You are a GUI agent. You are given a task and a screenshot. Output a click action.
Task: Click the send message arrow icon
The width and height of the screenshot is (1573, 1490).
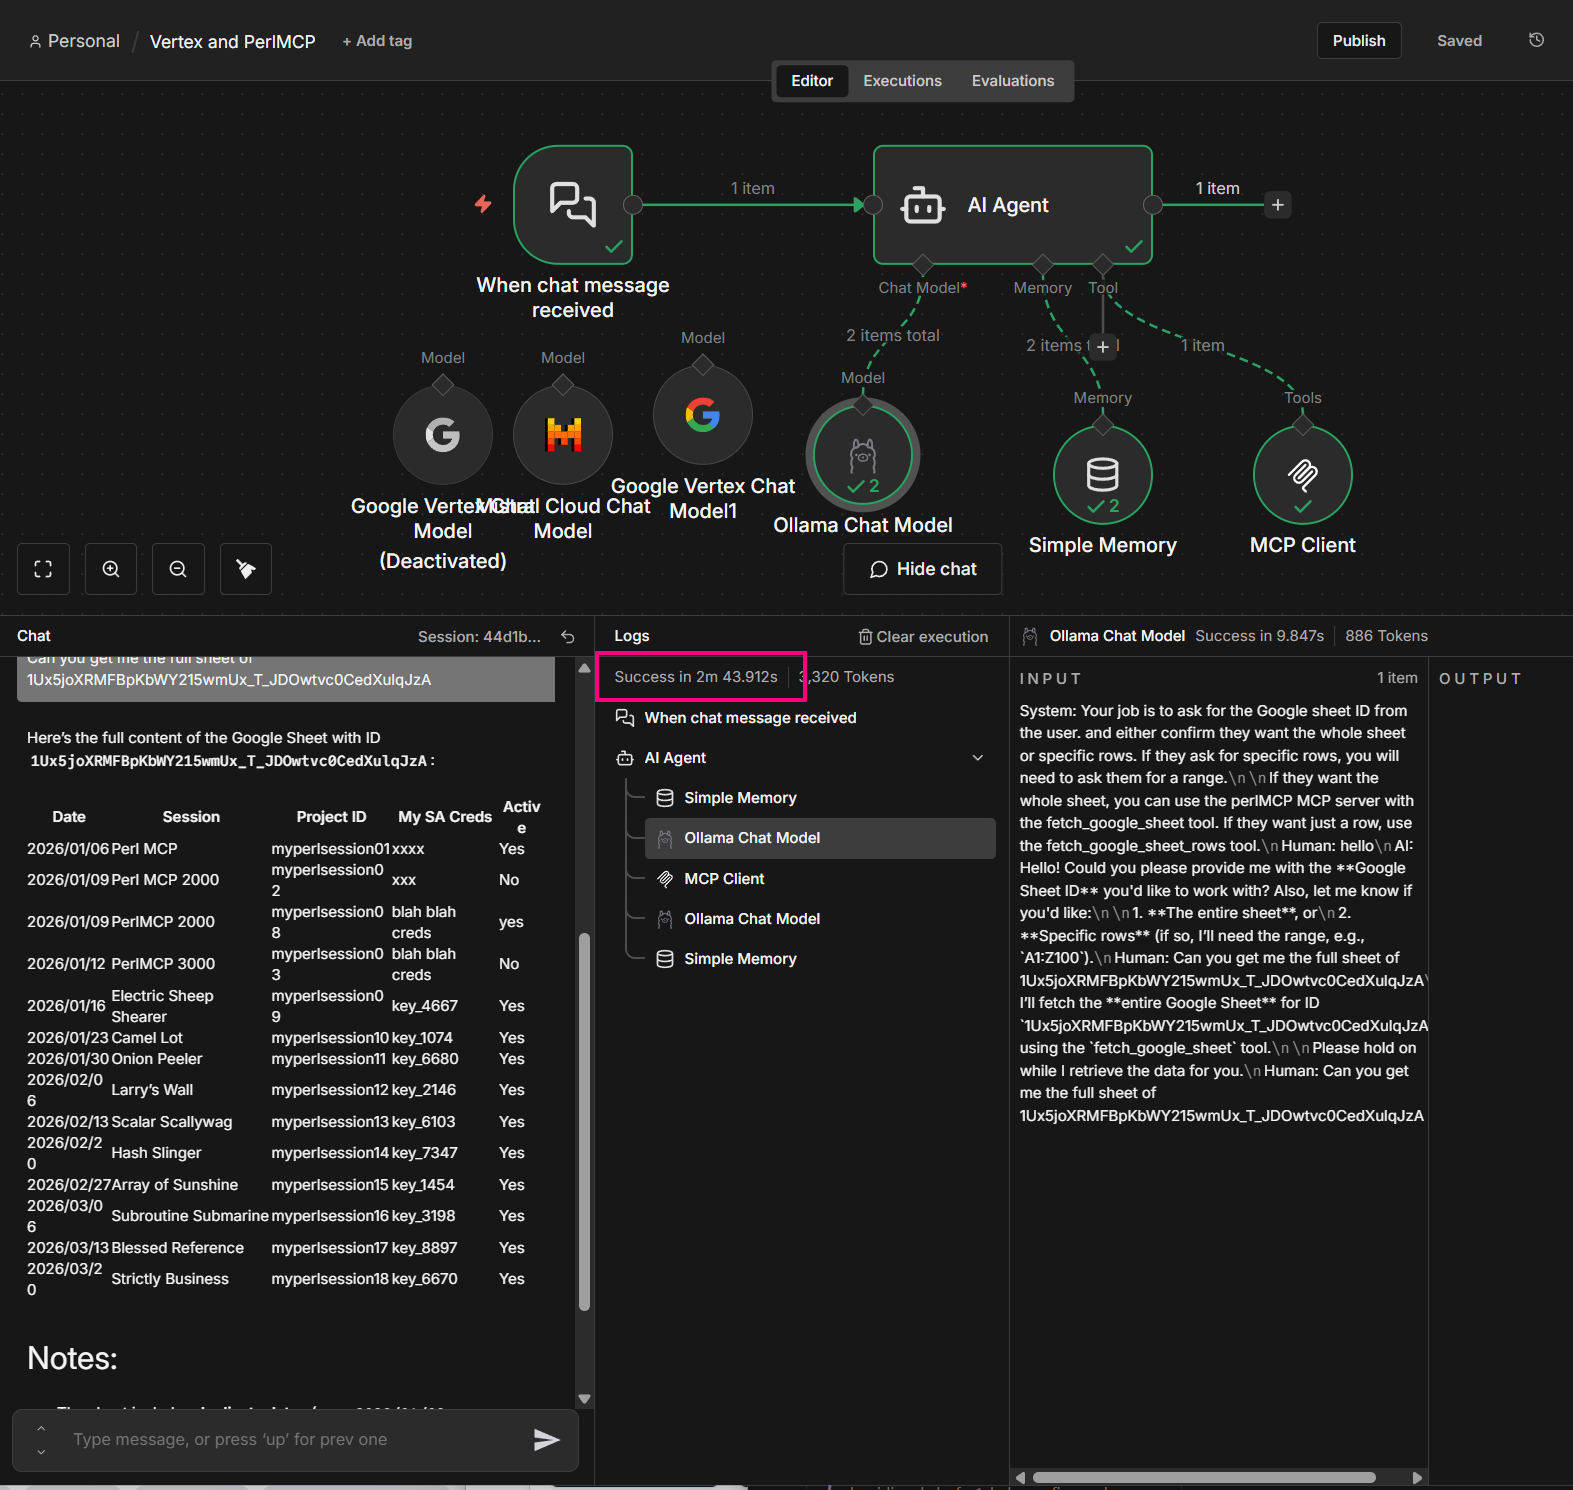click(546, 1439)
